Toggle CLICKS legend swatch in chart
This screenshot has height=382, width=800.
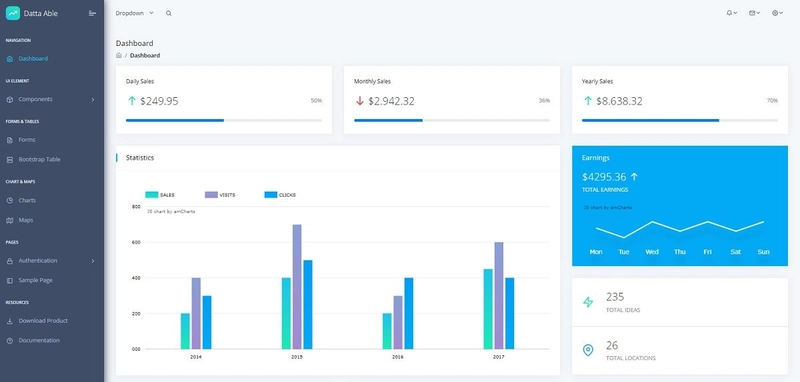click(271, 195)
